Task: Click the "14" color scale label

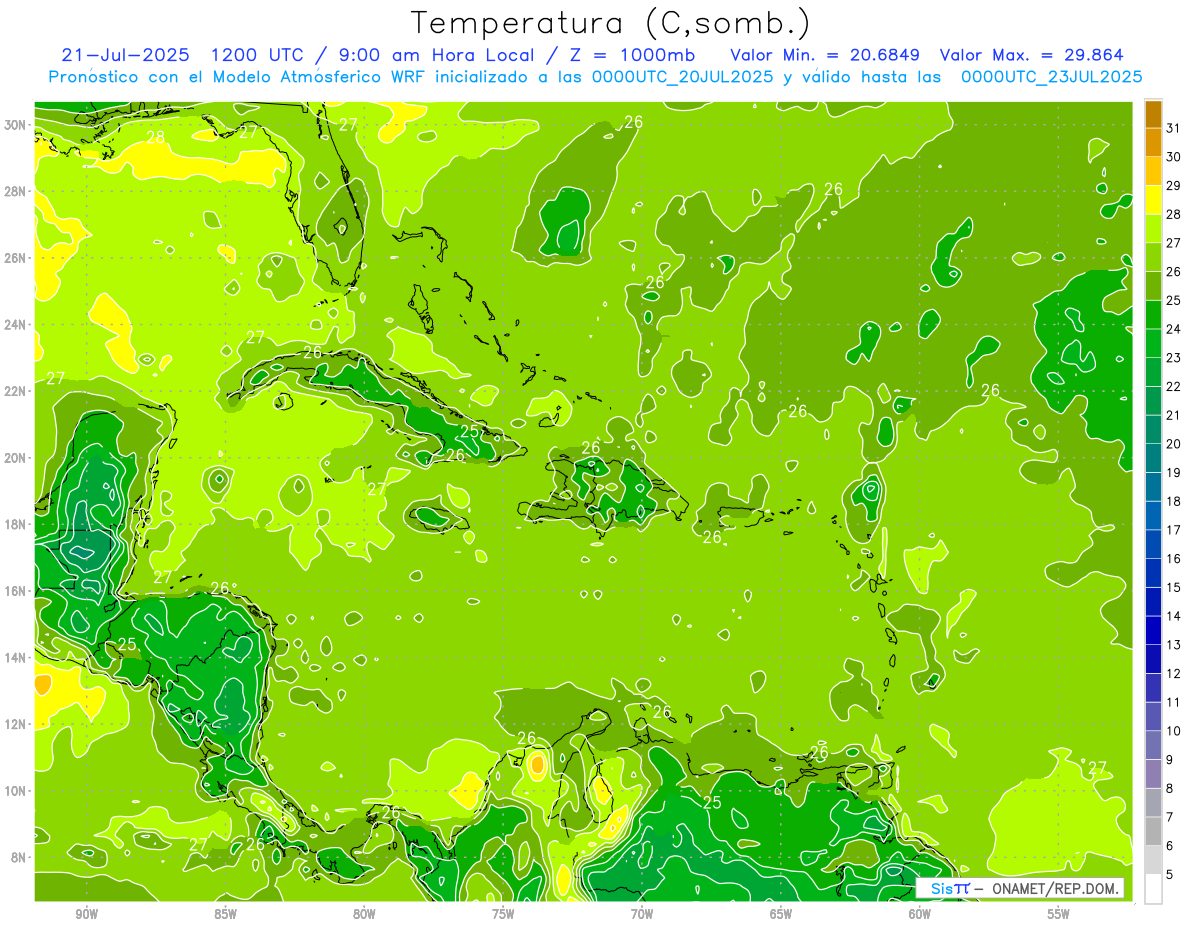Action: tap(1174, 616)
